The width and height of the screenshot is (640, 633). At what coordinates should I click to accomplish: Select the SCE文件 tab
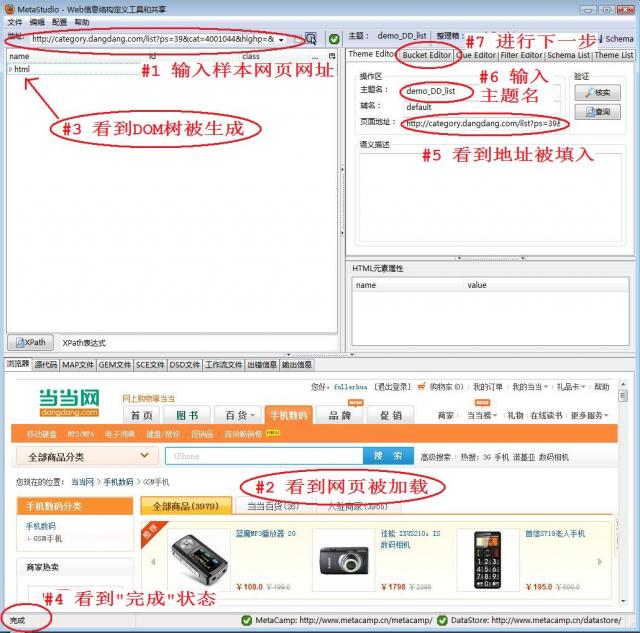(150, 365)
